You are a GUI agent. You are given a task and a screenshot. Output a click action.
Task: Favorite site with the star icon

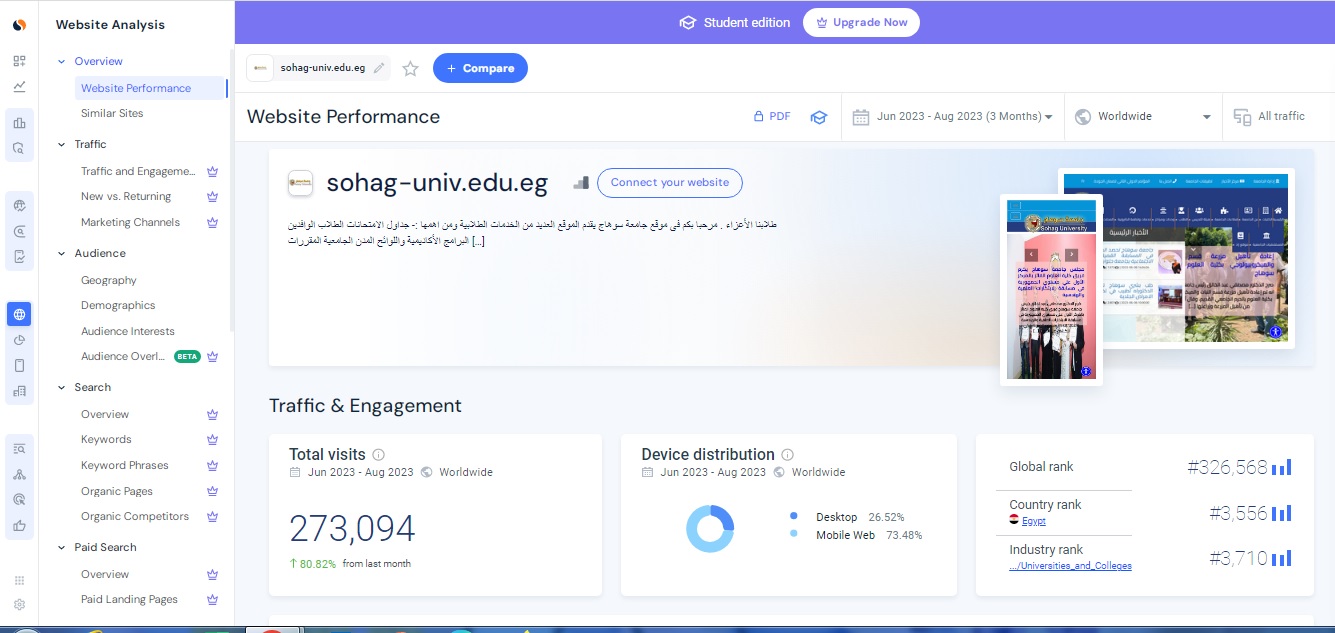(410, 69)
